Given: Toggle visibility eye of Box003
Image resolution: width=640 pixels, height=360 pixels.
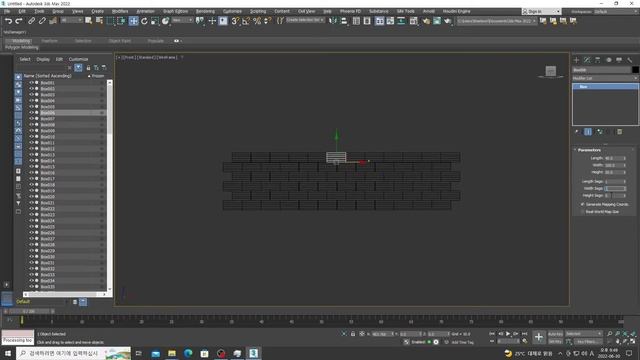Looking at the screenshot, I should tap(31, 95).
